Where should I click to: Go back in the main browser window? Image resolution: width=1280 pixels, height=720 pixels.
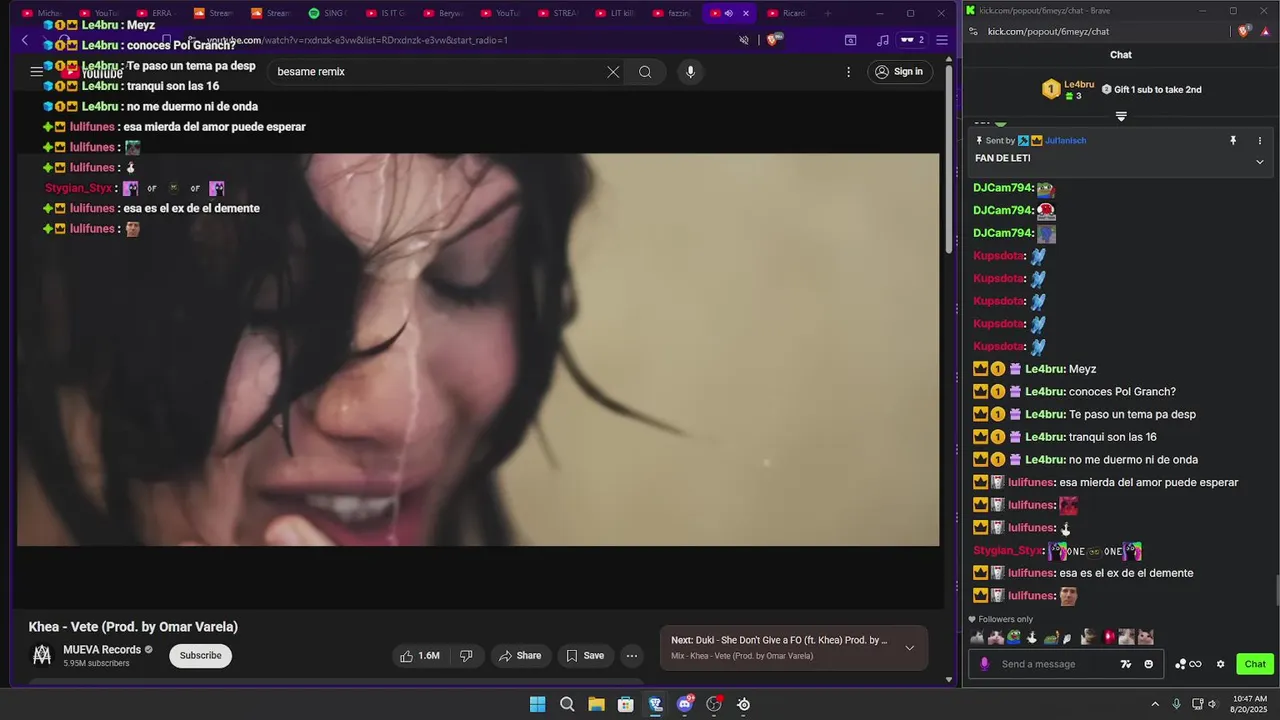[25, 40]
